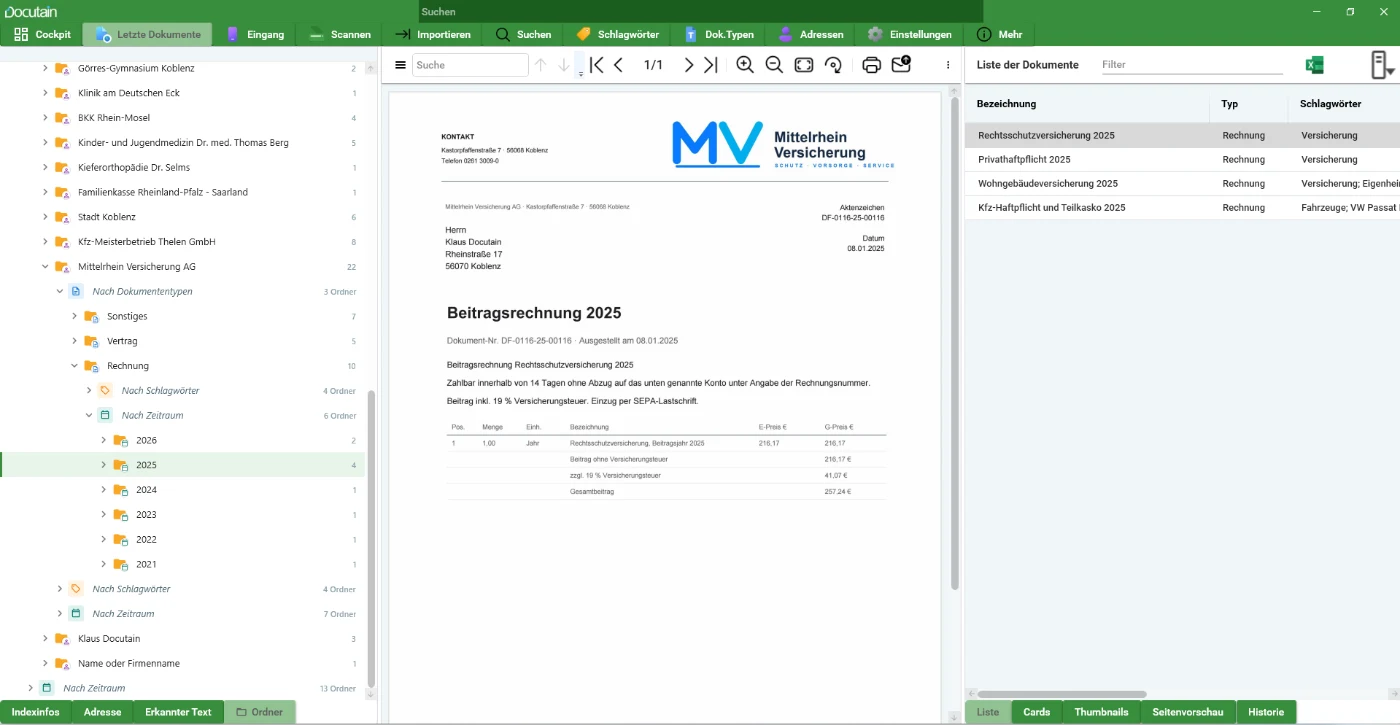This screenshot has height=725, width=1400.
Task: Expand the Vertrag folder
Action: coord(74,341)
